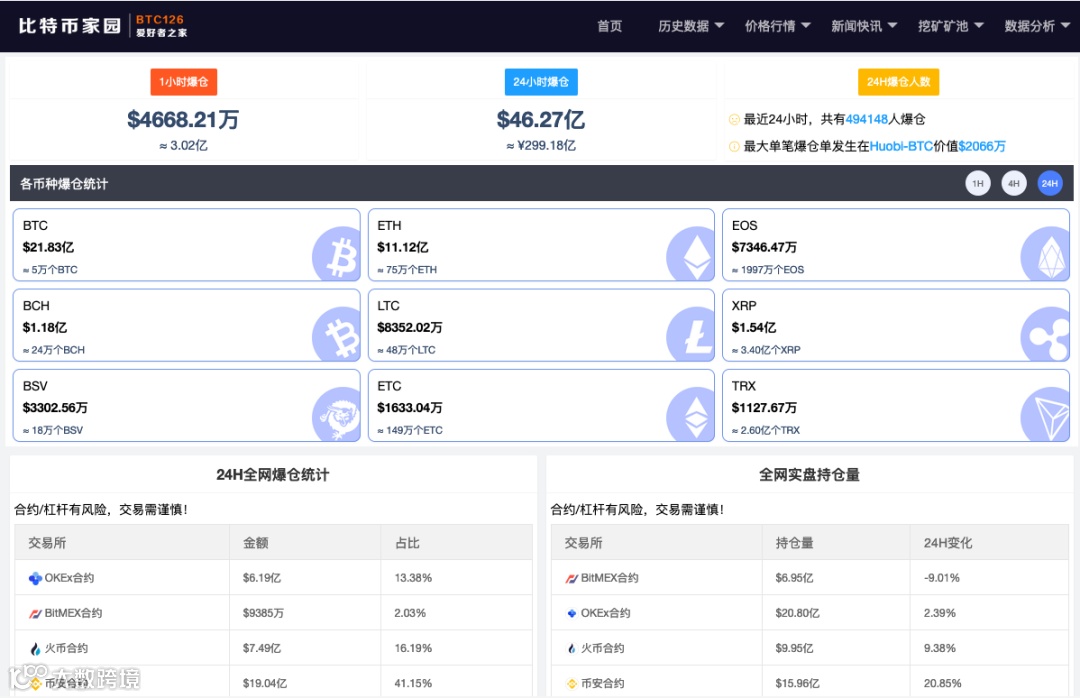Open the BTC liquidation card
The height and width of the screenshot is (698, 1080).
click(x=187, y=245)
